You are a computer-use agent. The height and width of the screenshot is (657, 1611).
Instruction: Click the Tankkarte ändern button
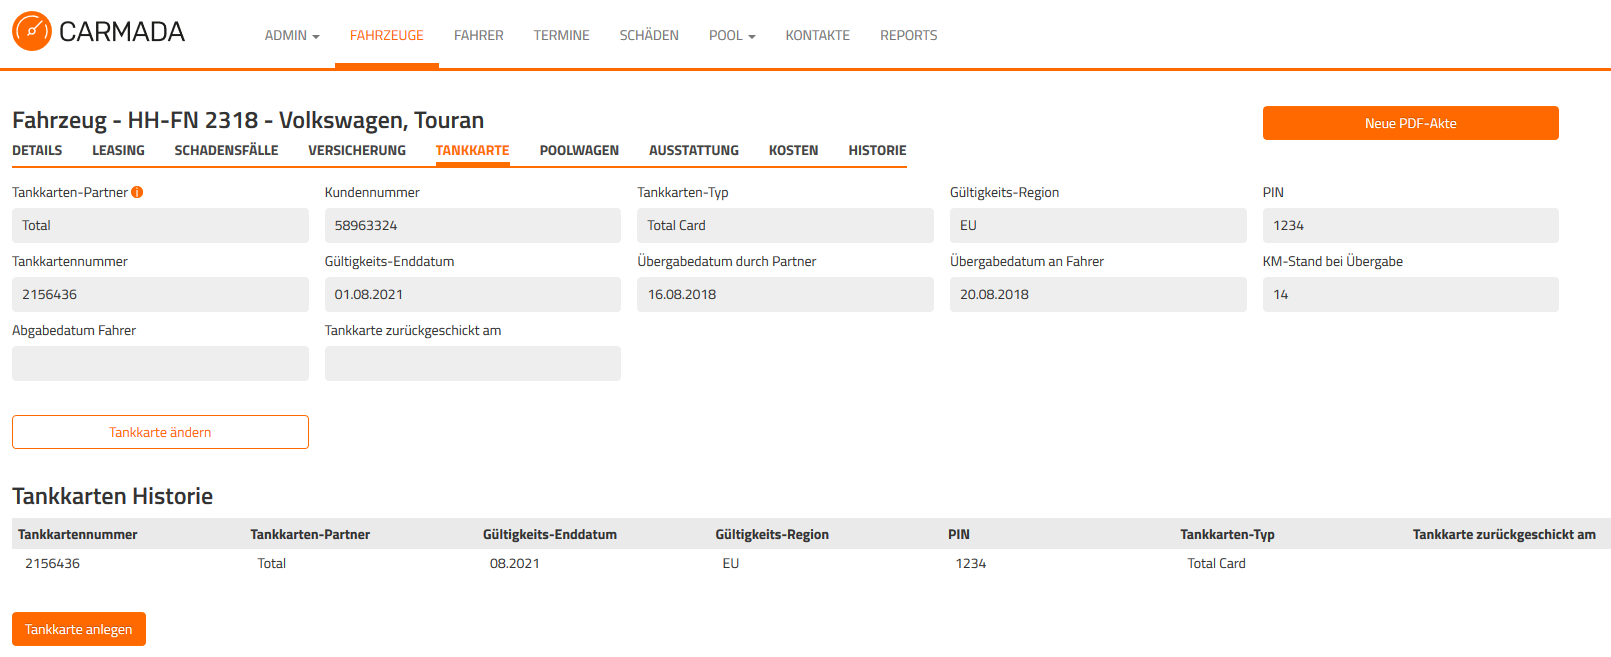point(160,432)
